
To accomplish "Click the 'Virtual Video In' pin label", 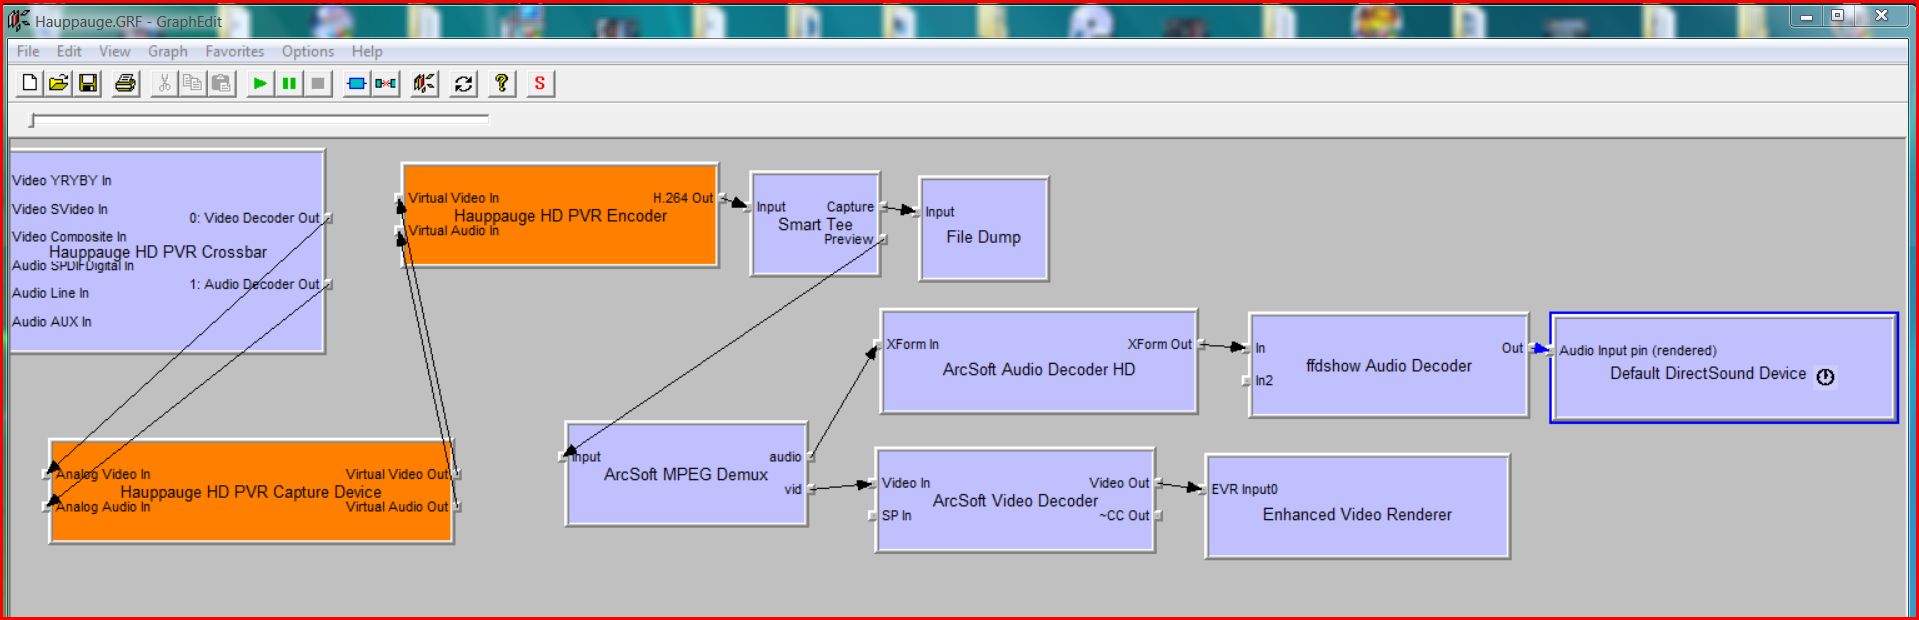I will [x=453, y=198].
